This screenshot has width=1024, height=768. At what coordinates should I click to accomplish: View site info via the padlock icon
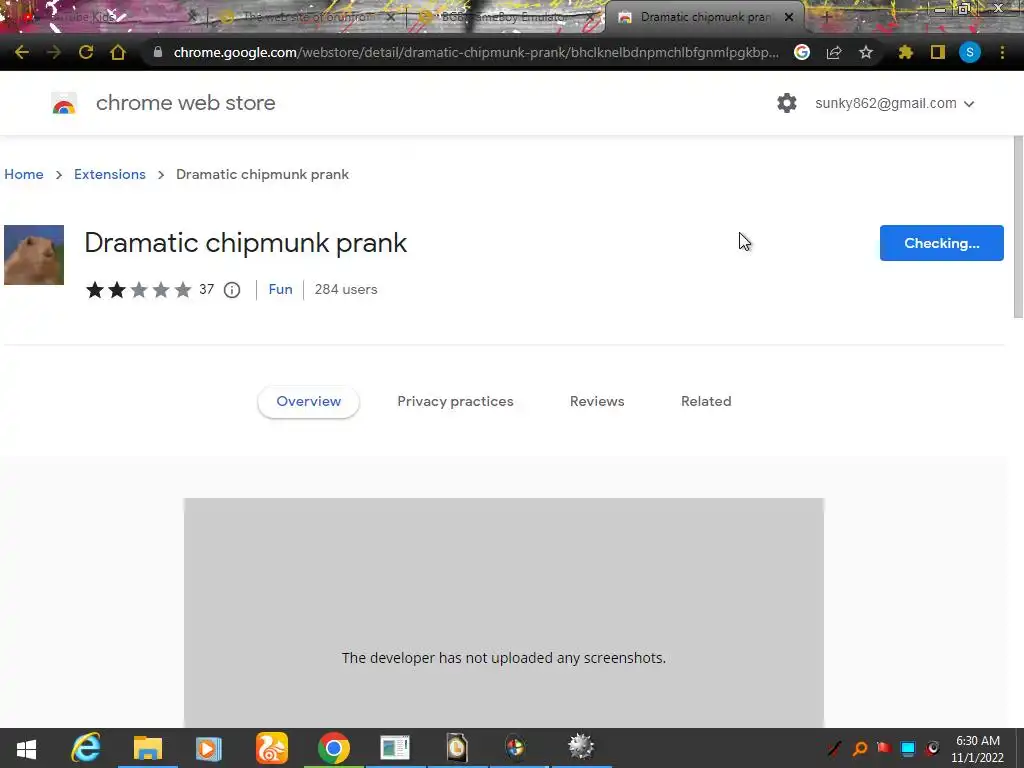(157, 52)
